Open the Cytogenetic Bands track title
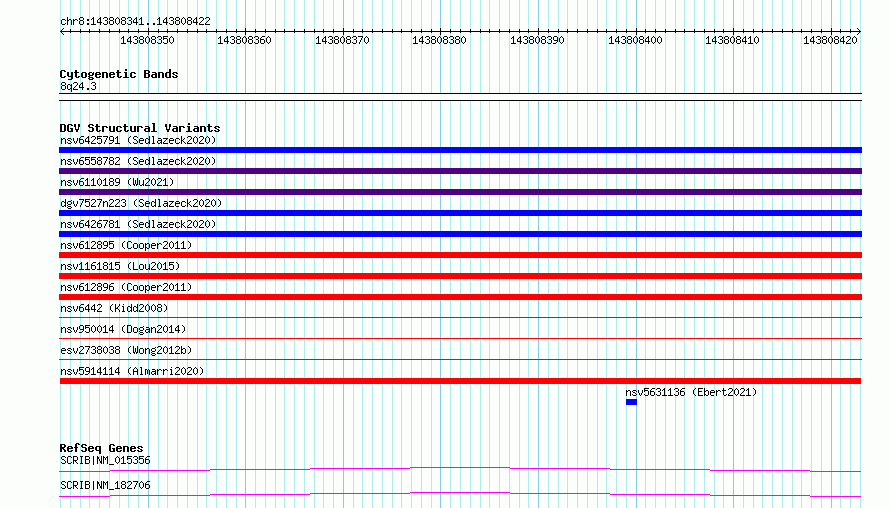The width and height of the screenshot is (890, 508). pyautogui.click(x=119, y=74)
